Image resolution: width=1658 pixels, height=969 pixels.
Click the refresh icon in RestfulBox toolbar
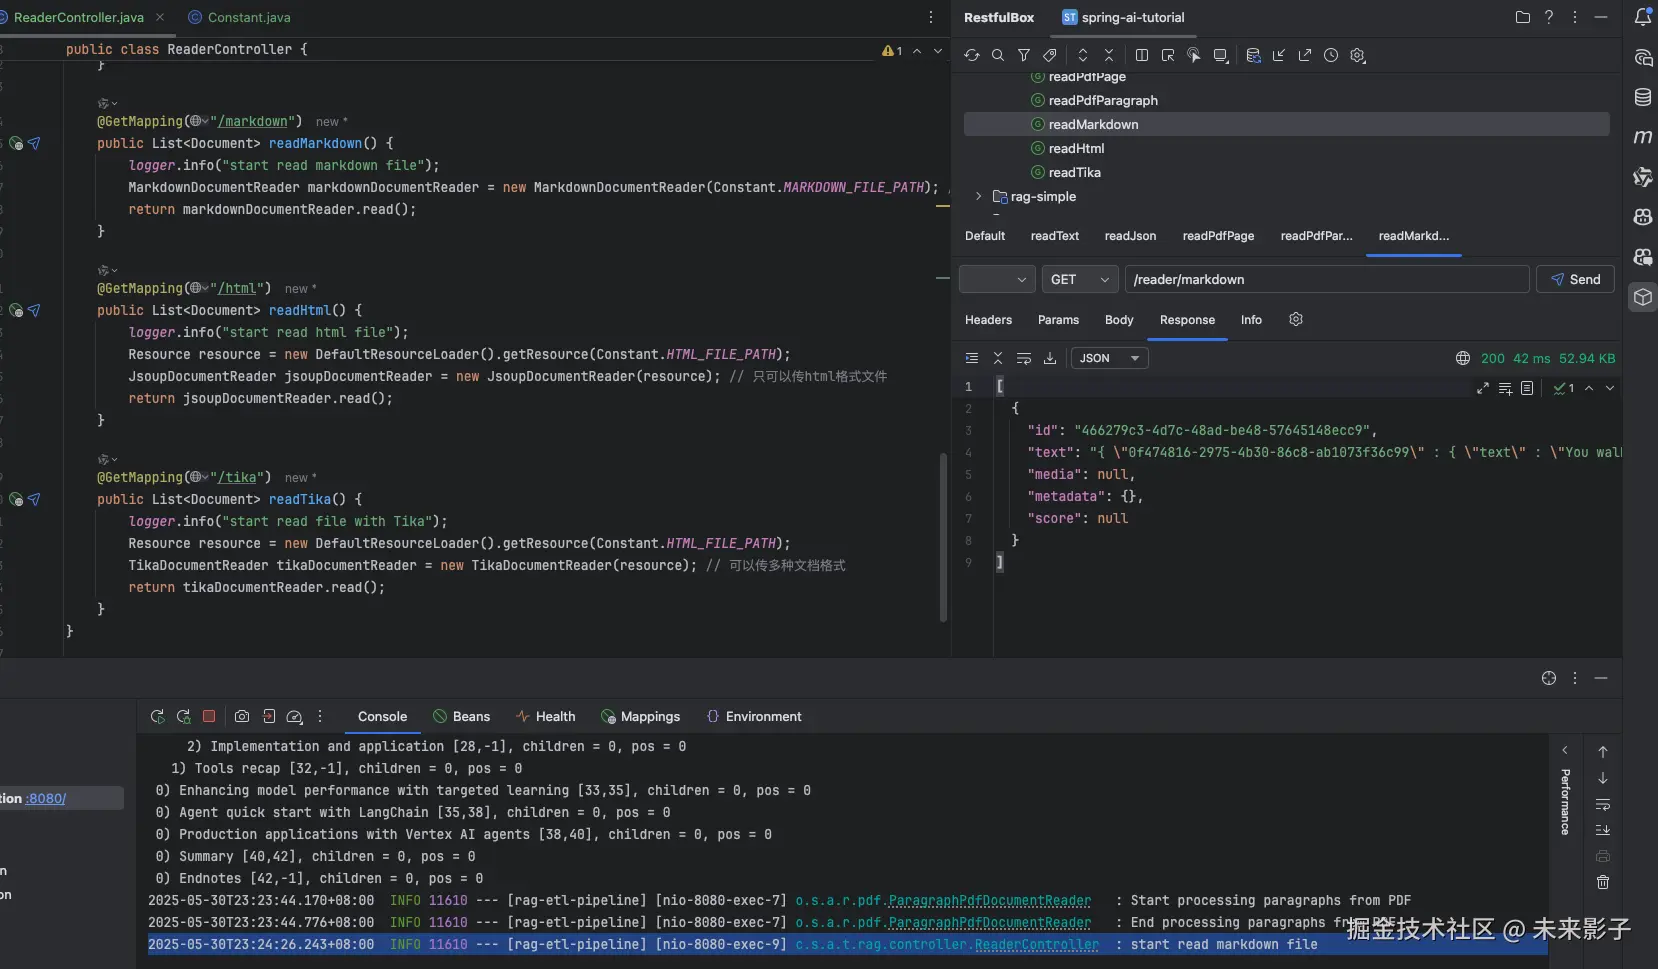point(971,56)
